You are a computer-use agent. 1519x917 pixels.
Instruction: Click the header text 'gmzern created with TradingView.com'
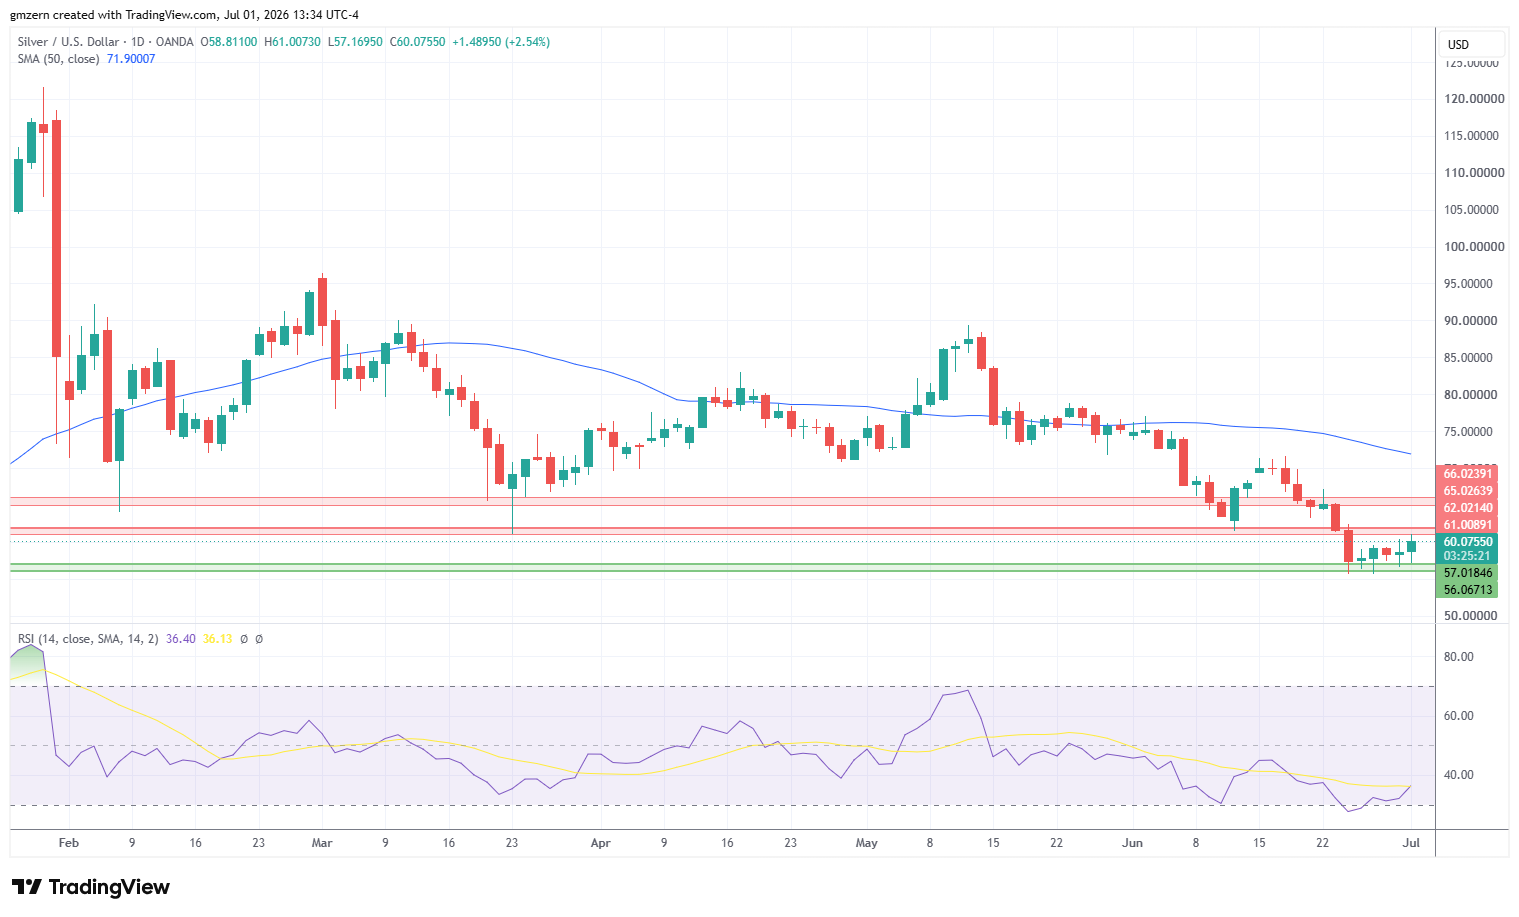(113, 15)
